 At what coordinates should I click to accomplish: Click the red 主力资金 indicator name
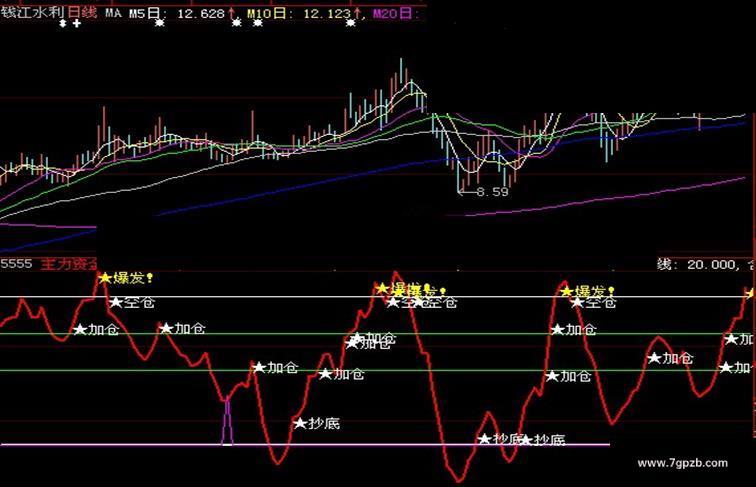pyautogui.click(x=68, y=264)
